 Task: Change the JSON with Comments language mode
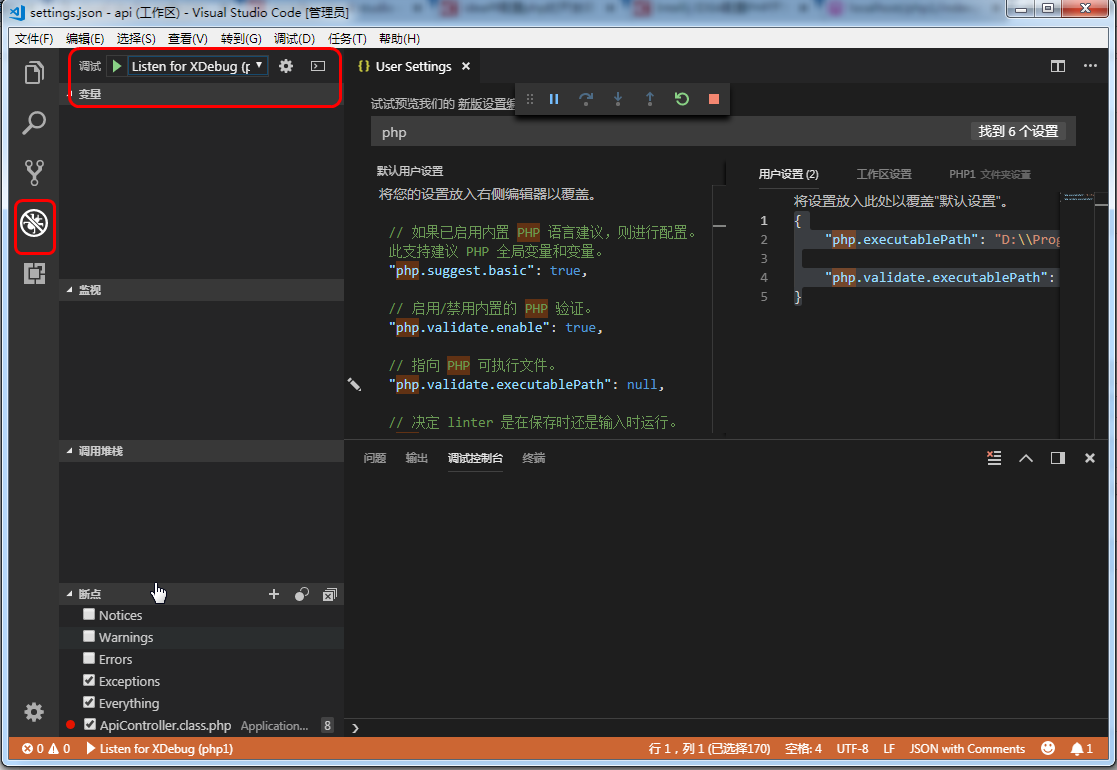[967, 748]
